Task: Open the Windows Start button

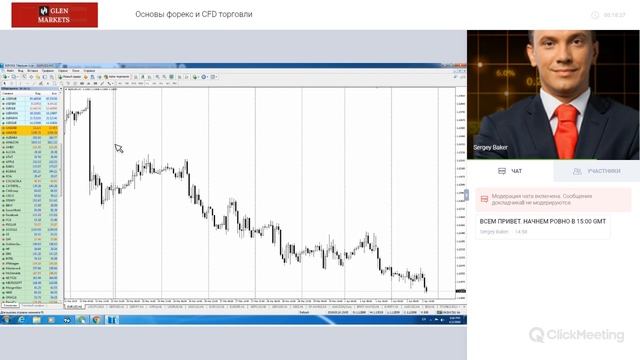Action: (x=6, y=320)
